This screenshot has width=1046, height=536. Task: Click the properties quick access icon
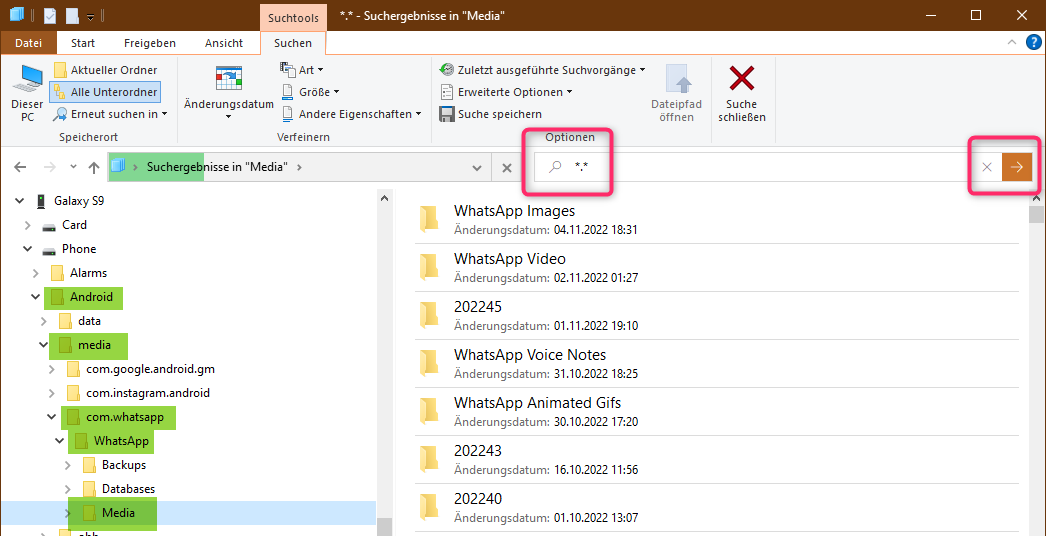tap(51, 15)
